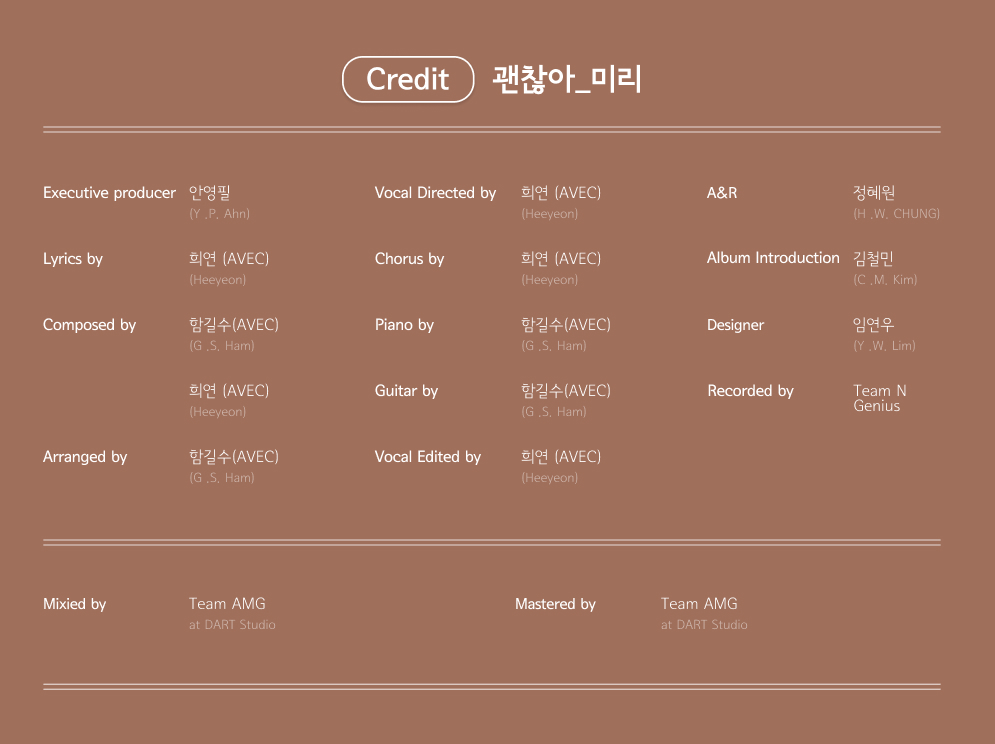Click the Chorus by label
This screenshot has width=995, height=744.
pyautogui.click(x=409, y=259)
